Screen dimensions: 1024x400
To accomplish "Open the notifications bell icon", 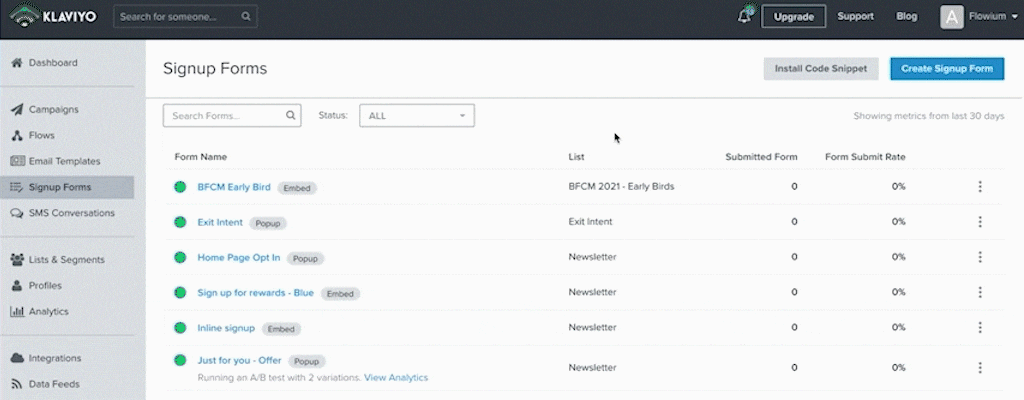I will pos(744,16).
